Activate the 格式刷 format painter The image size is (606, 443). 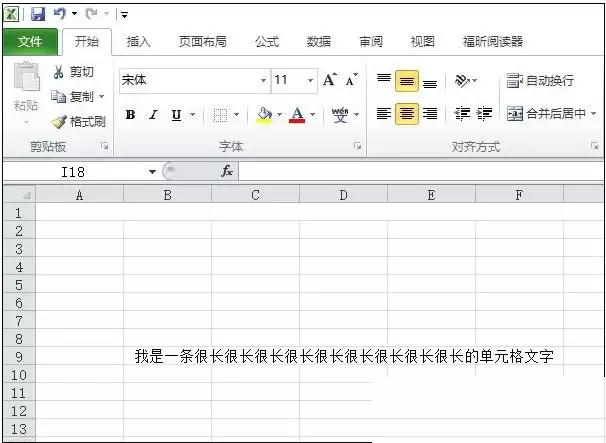(78, 122)
